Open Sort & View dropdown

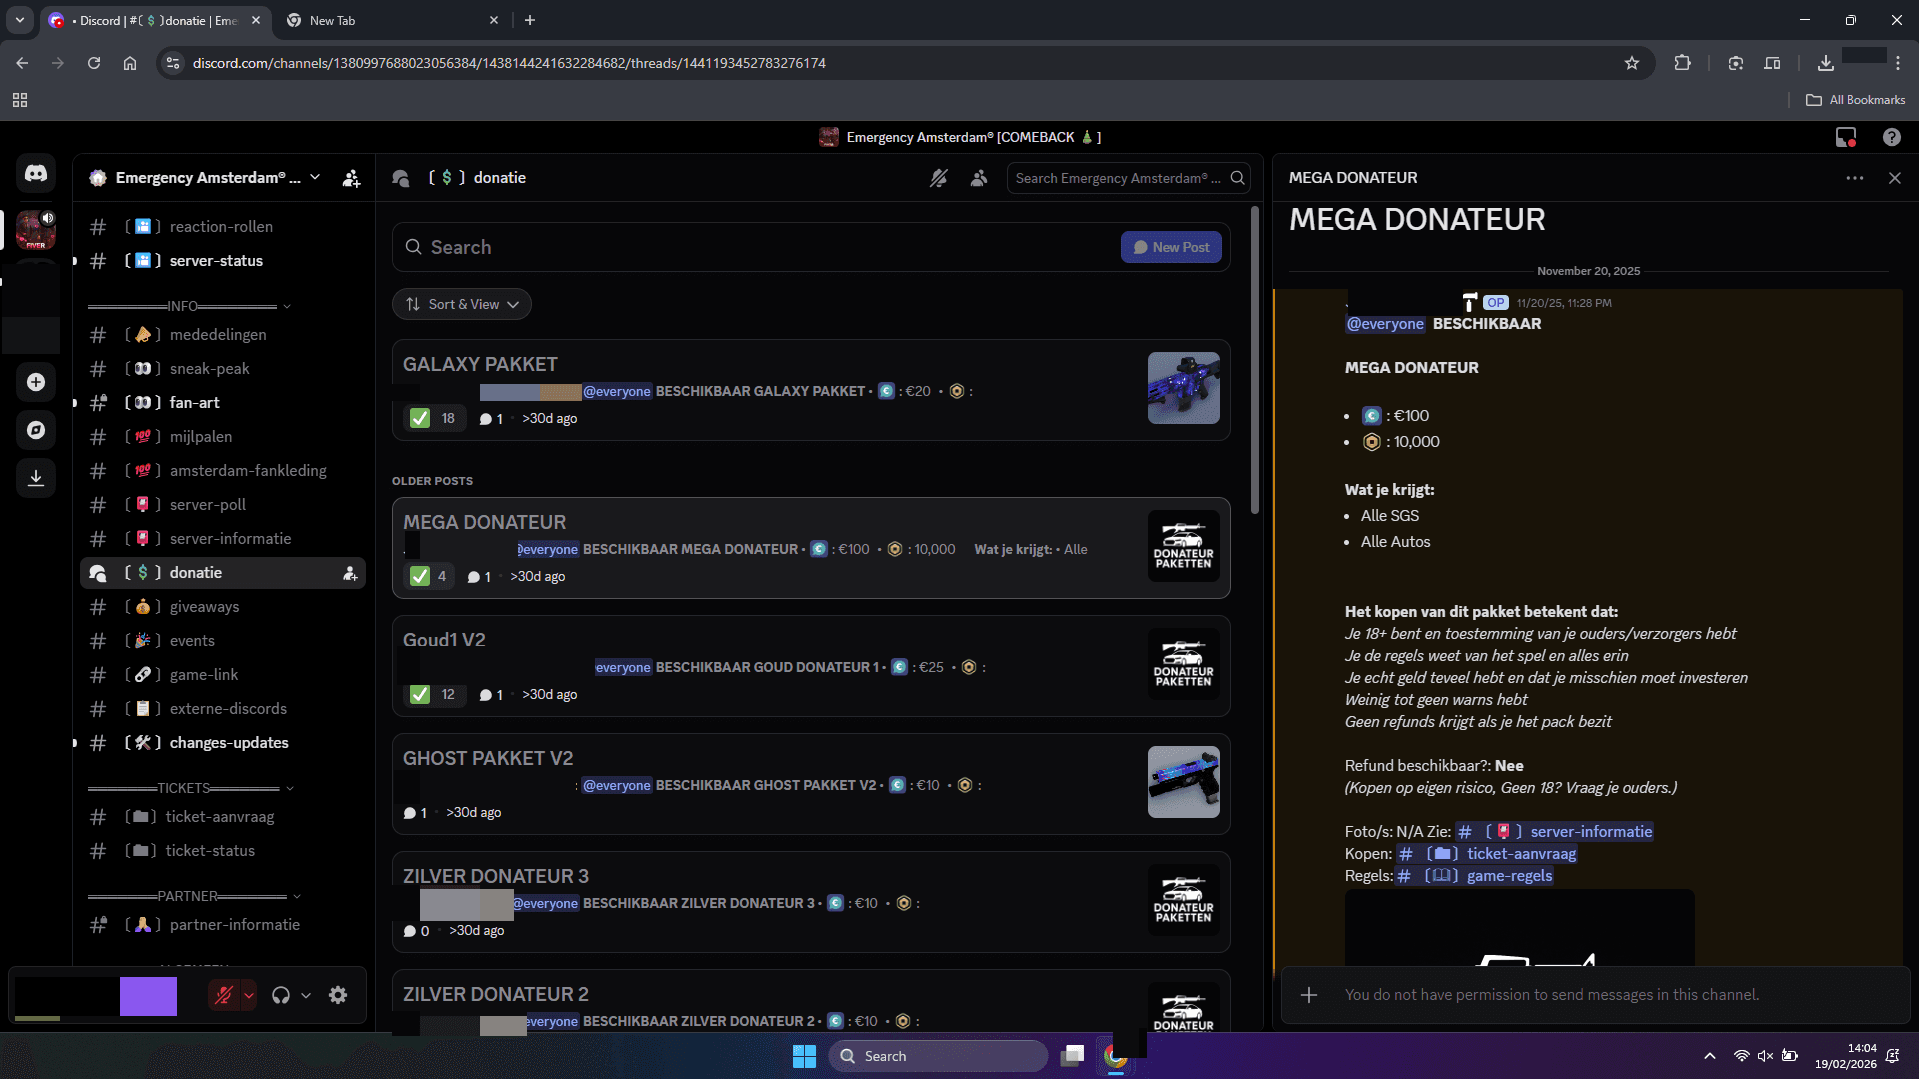(x=461, y=304)
